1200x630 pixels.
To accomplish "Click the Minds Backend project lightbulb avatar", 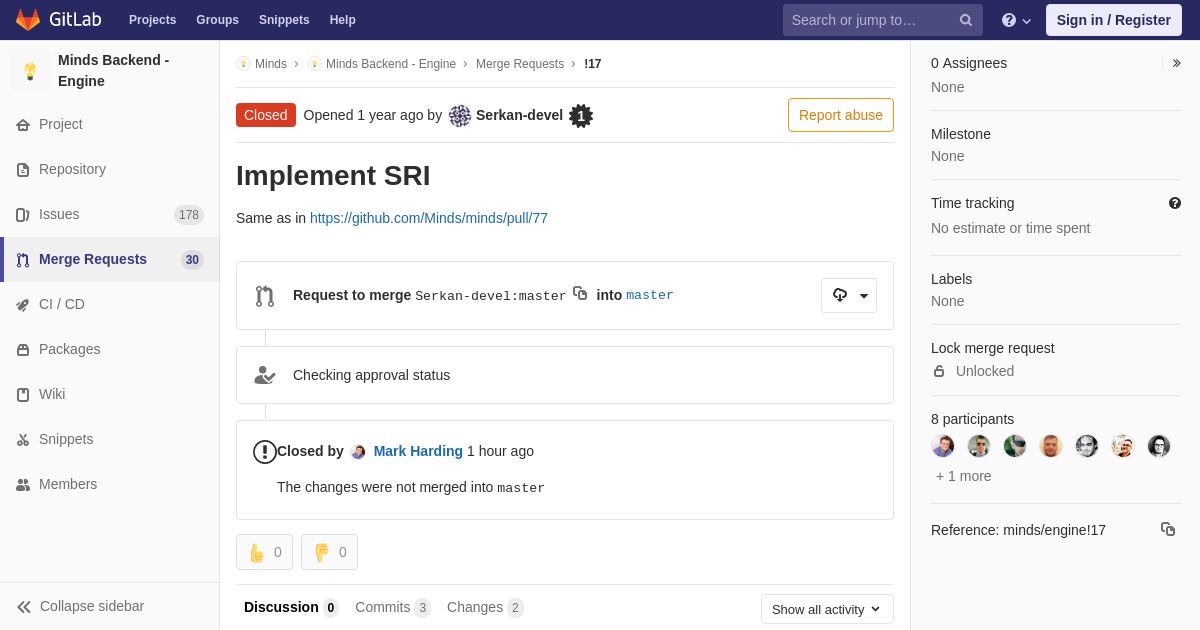I will point(30,71).
